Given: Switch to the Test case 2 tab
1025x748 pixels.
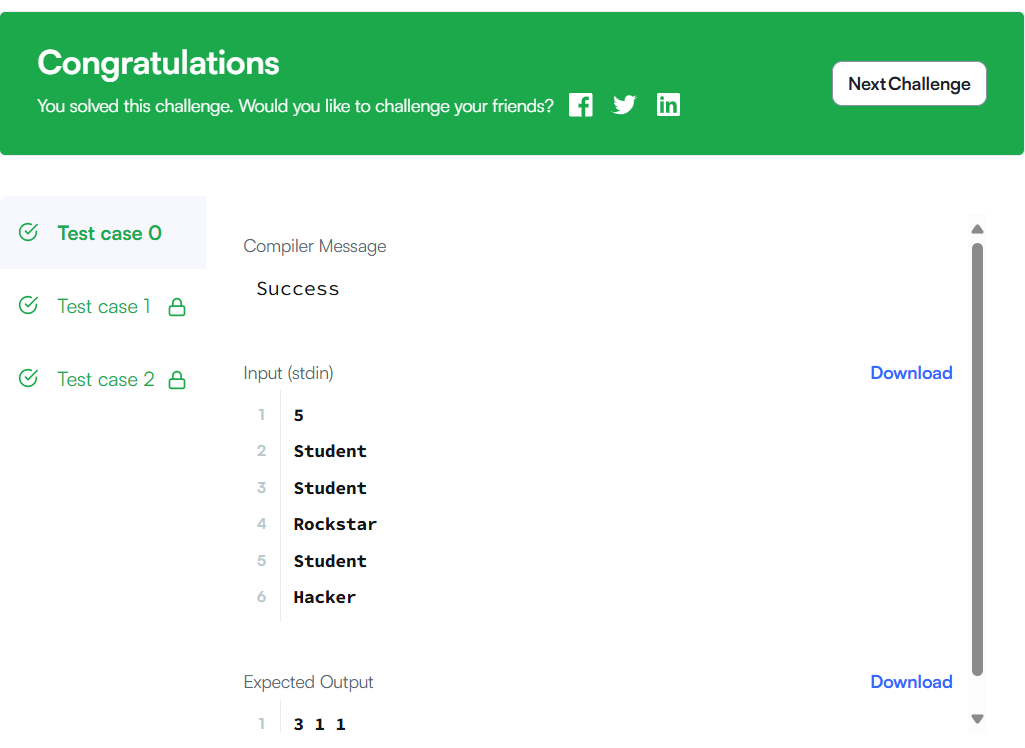Looking at the screenshot, I should [103, 379].
